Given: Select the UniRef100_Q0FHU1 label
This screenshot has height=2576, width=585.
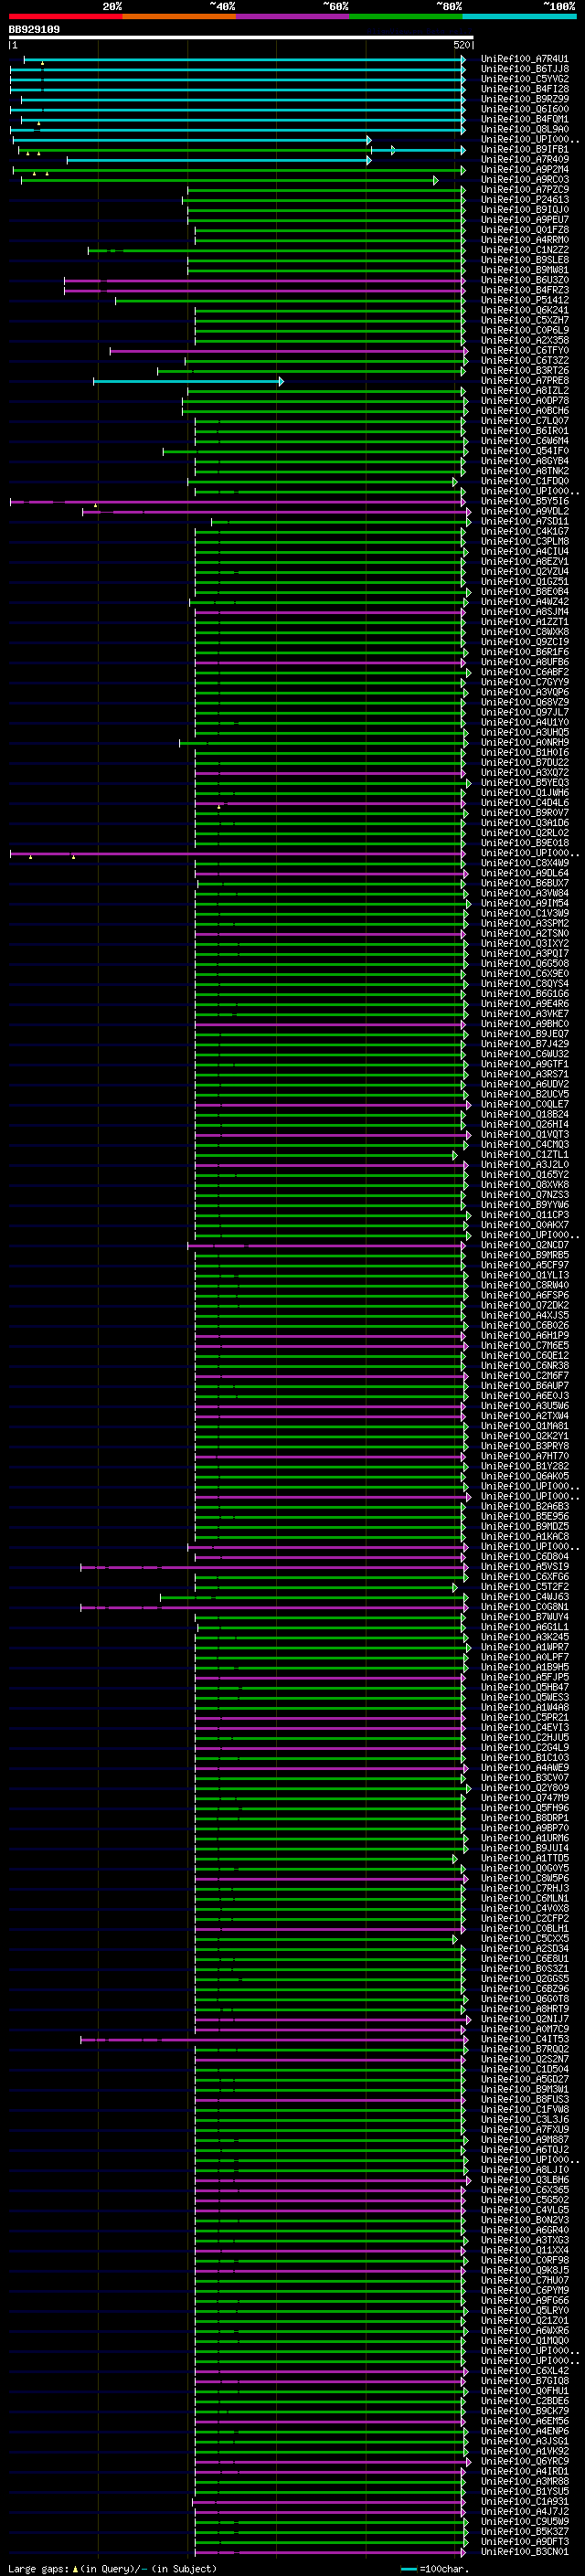Looking at the screenshot, I should (x=524, y=2391).
